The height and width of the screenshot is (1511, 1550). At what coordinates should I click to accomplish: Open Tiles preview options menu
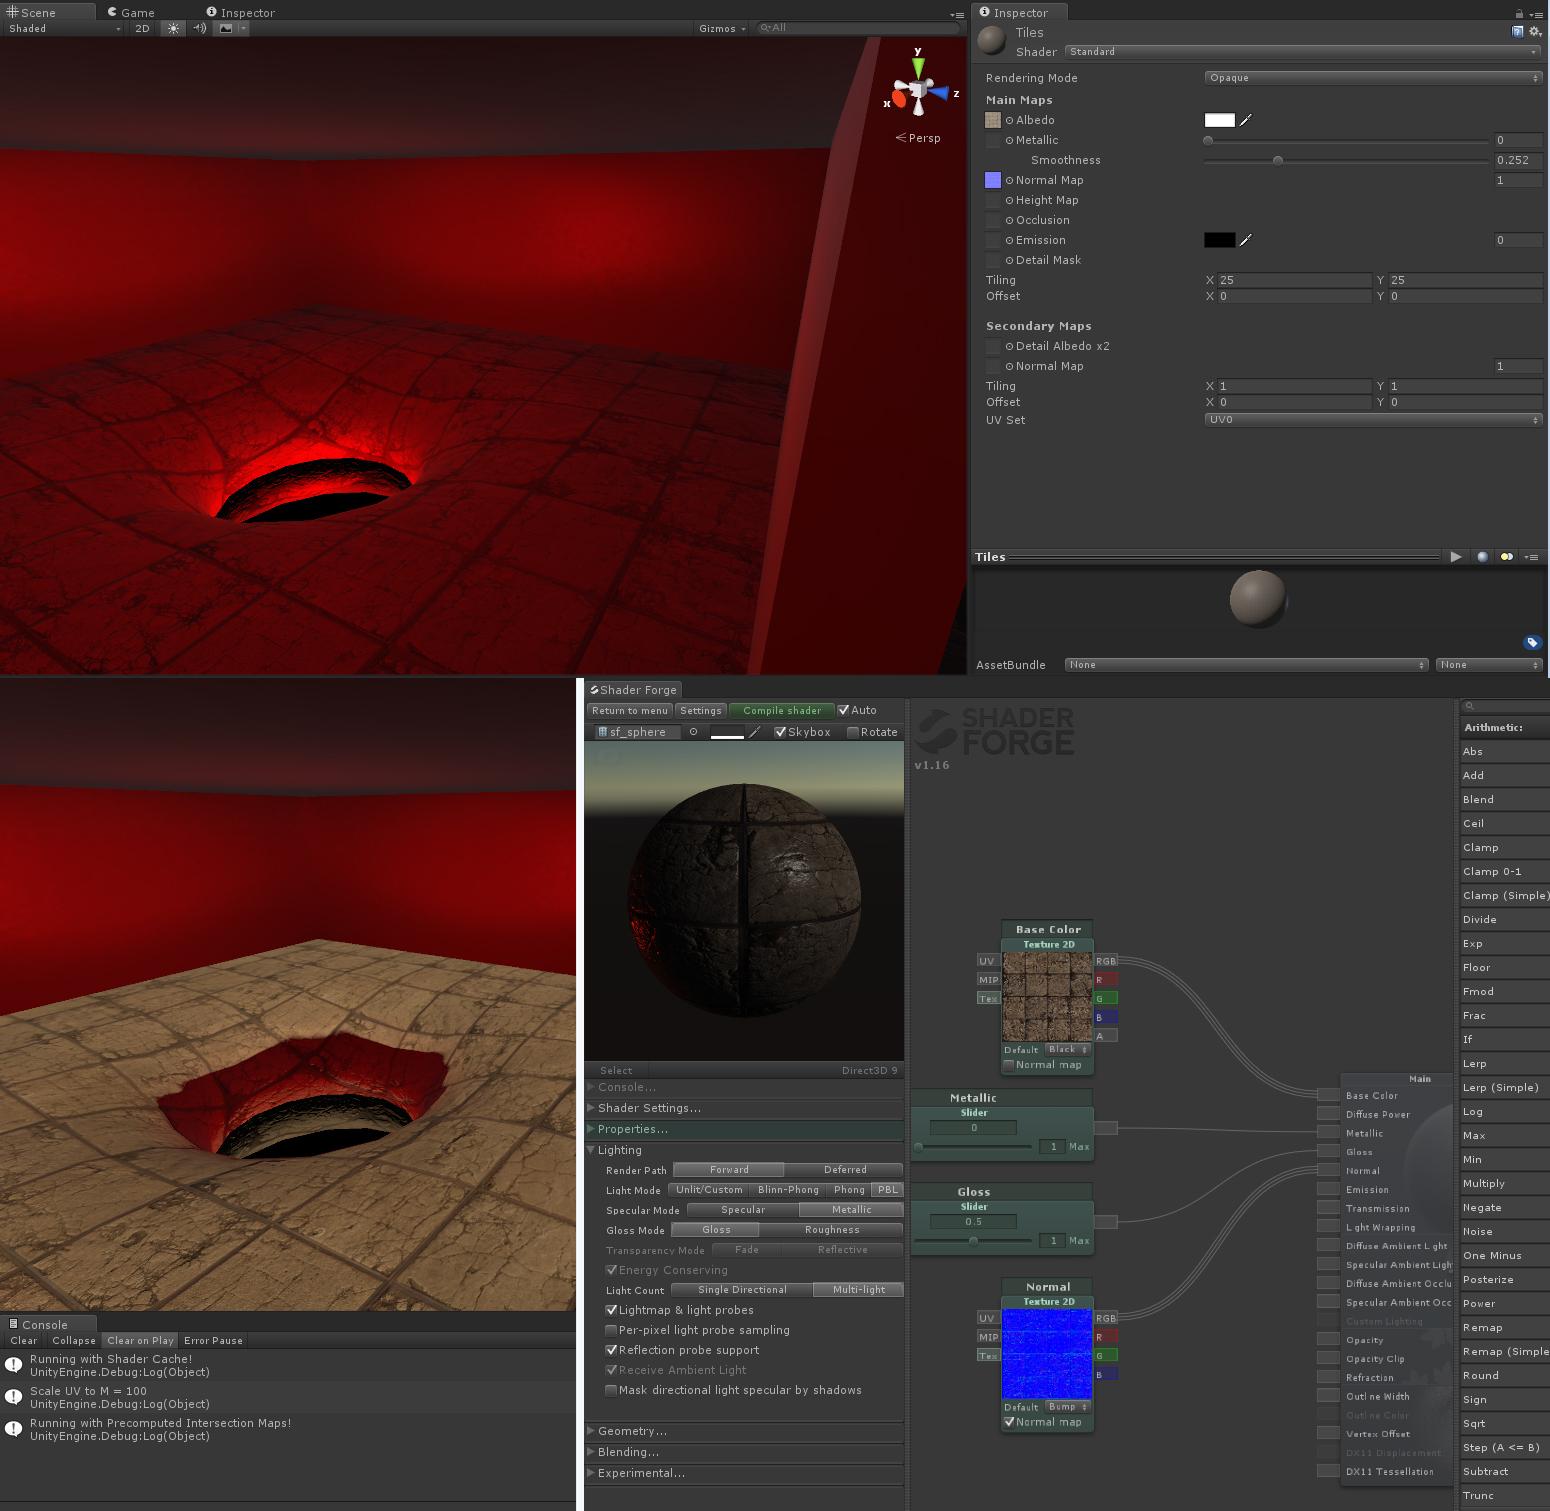[x=1531, y=557]
